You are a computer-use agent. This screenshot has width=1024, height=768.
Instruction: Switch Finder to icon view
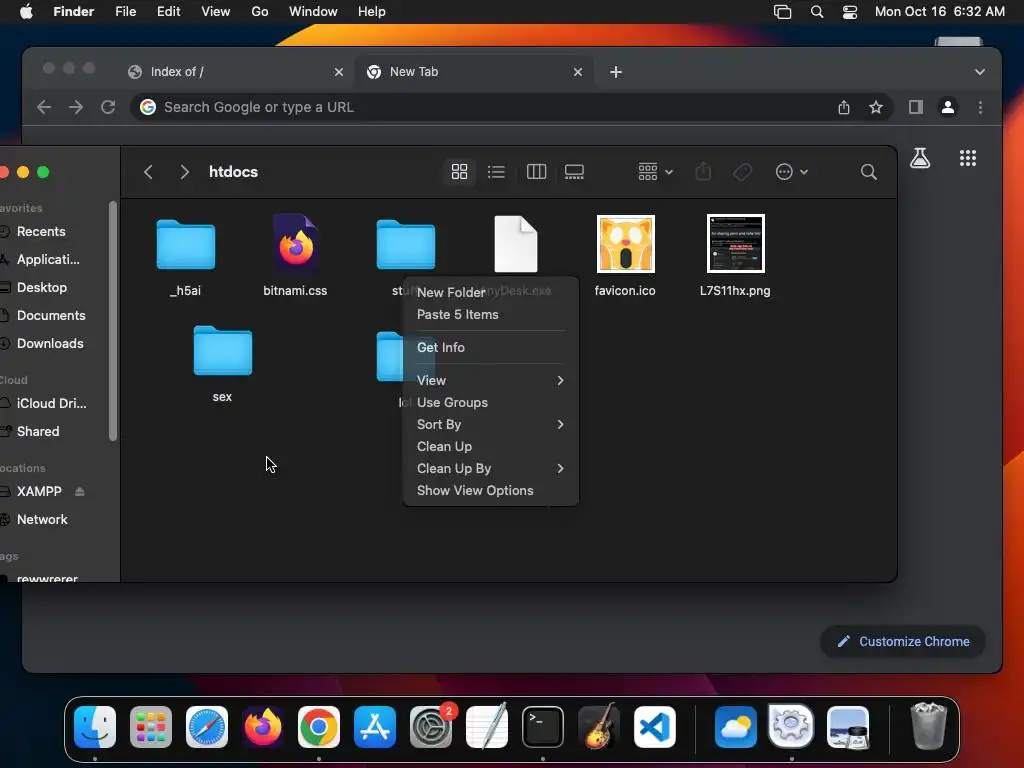(x=459, y=172)
